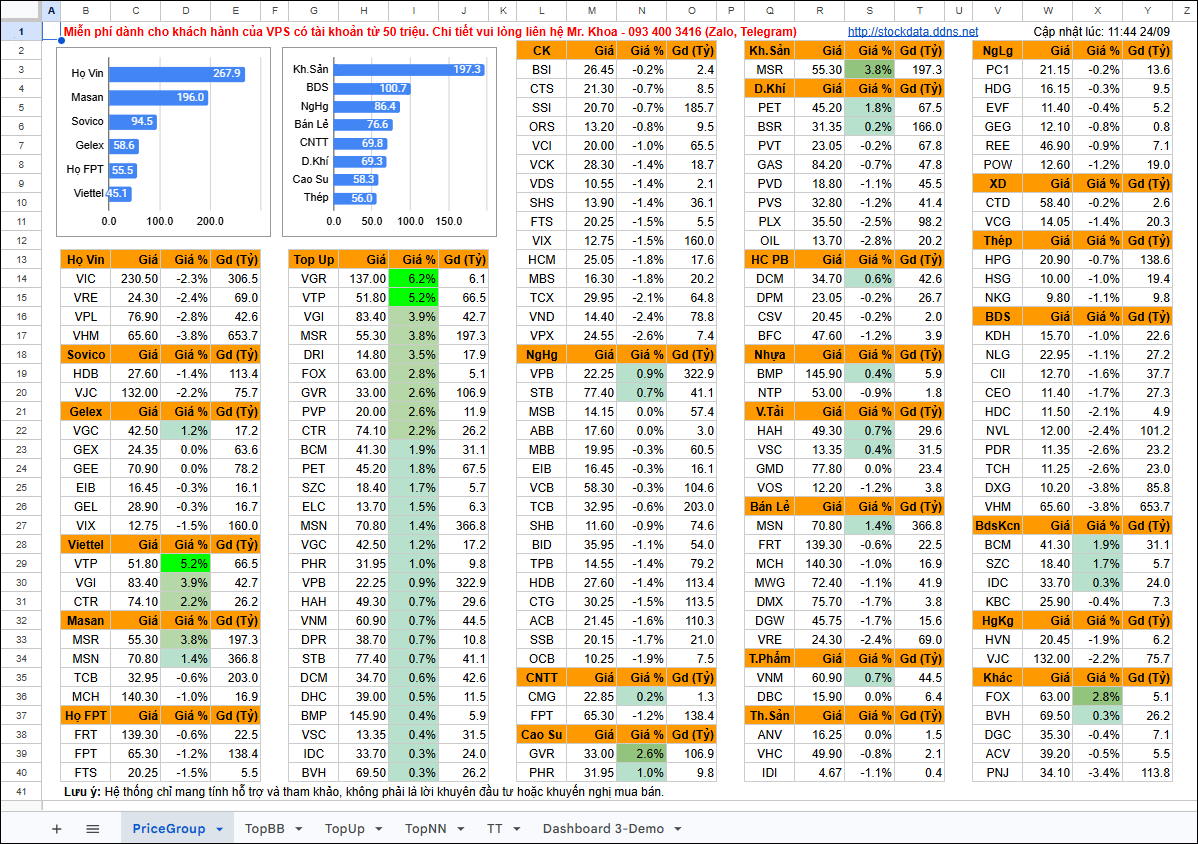
Task: Select the Masan 196.0 chart bar
Action: tap(158, 97)
